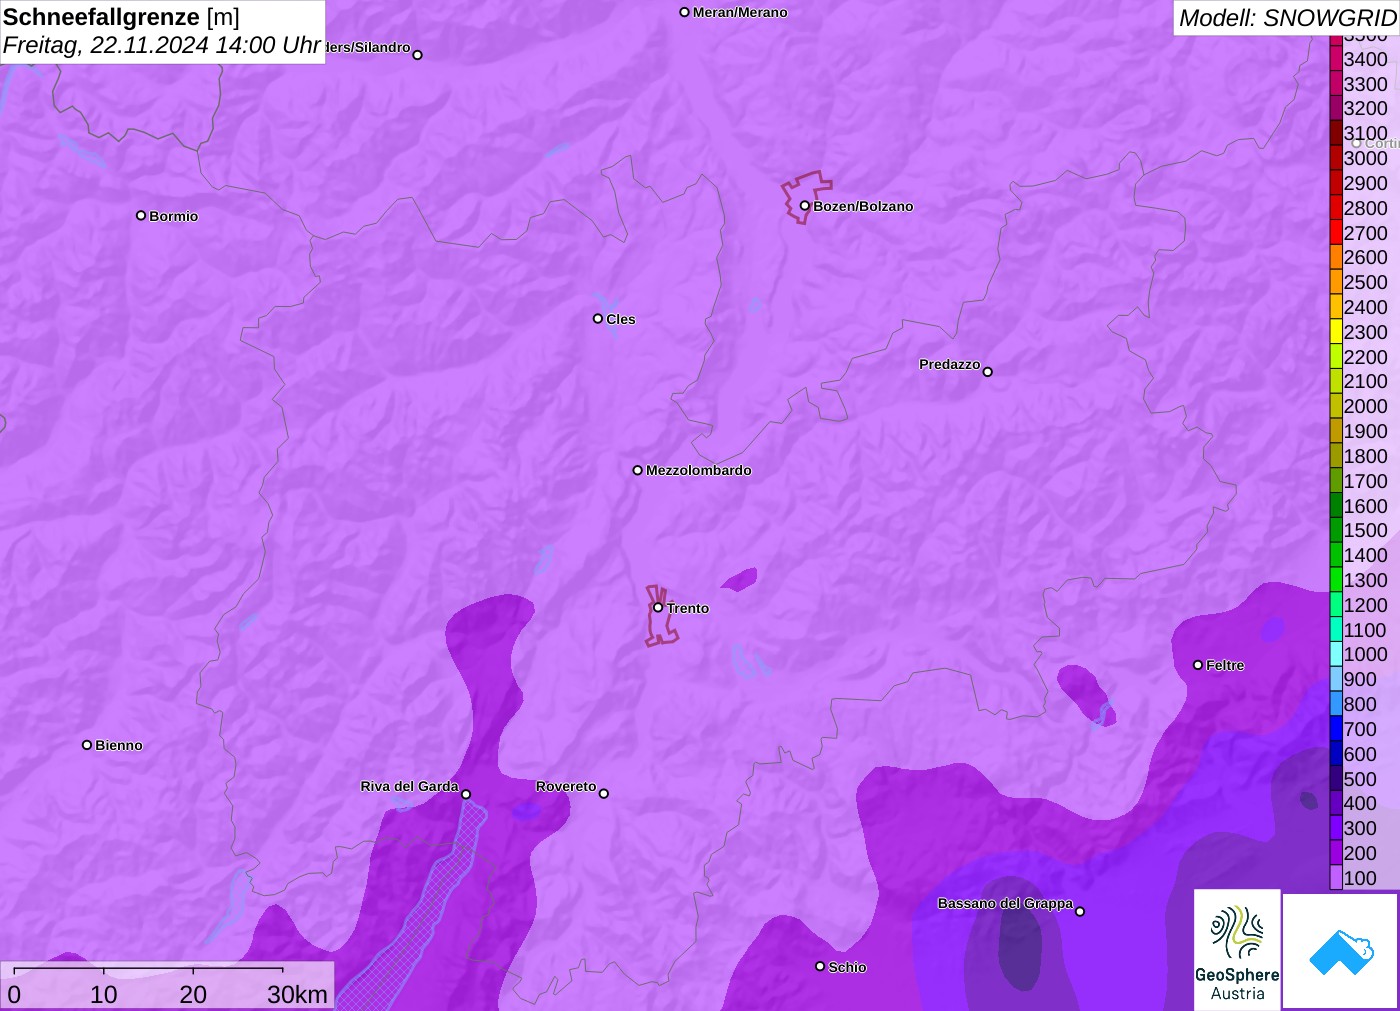Click the "Meran/Merano" city label
The width and height of the screenshot is (1400, 1011).
tap(740, 12)
